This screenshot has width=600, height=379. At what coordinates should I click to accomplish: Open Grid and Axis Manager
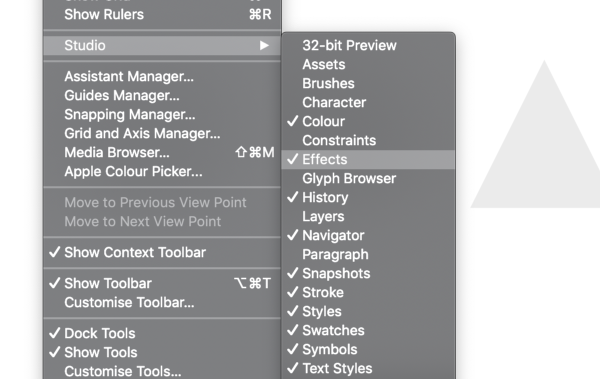[x=162, y=133]
